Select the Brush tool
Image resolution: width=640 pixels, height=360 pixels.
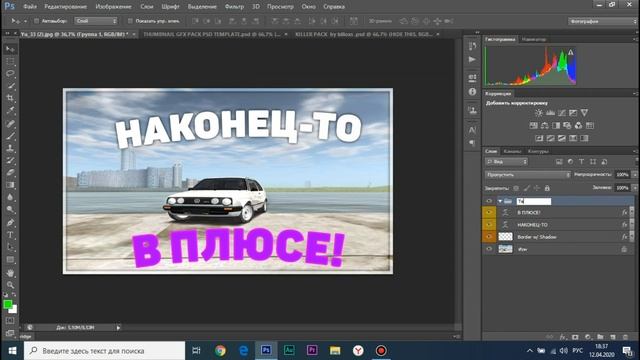click(x=10, y=136)
